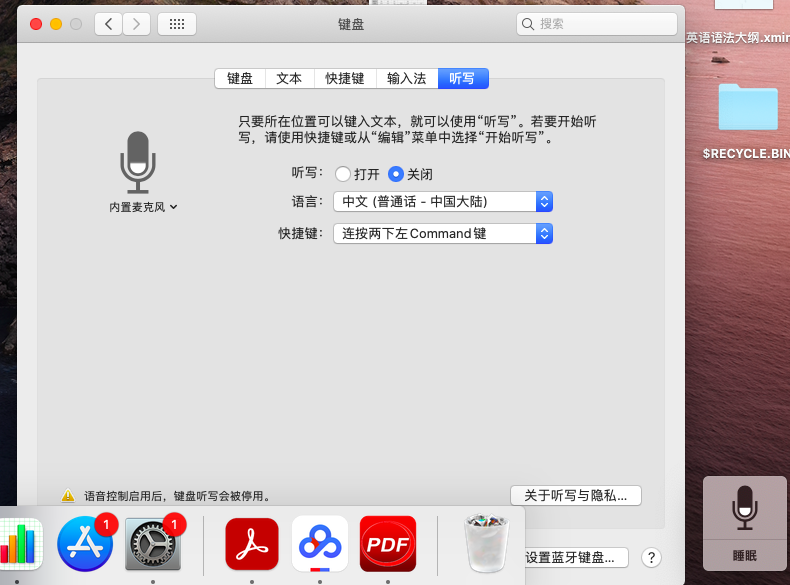Click the sleeping voice control microphone widget
The width and height of the screenshot is (790, 585).
click(x=744, y=522)
